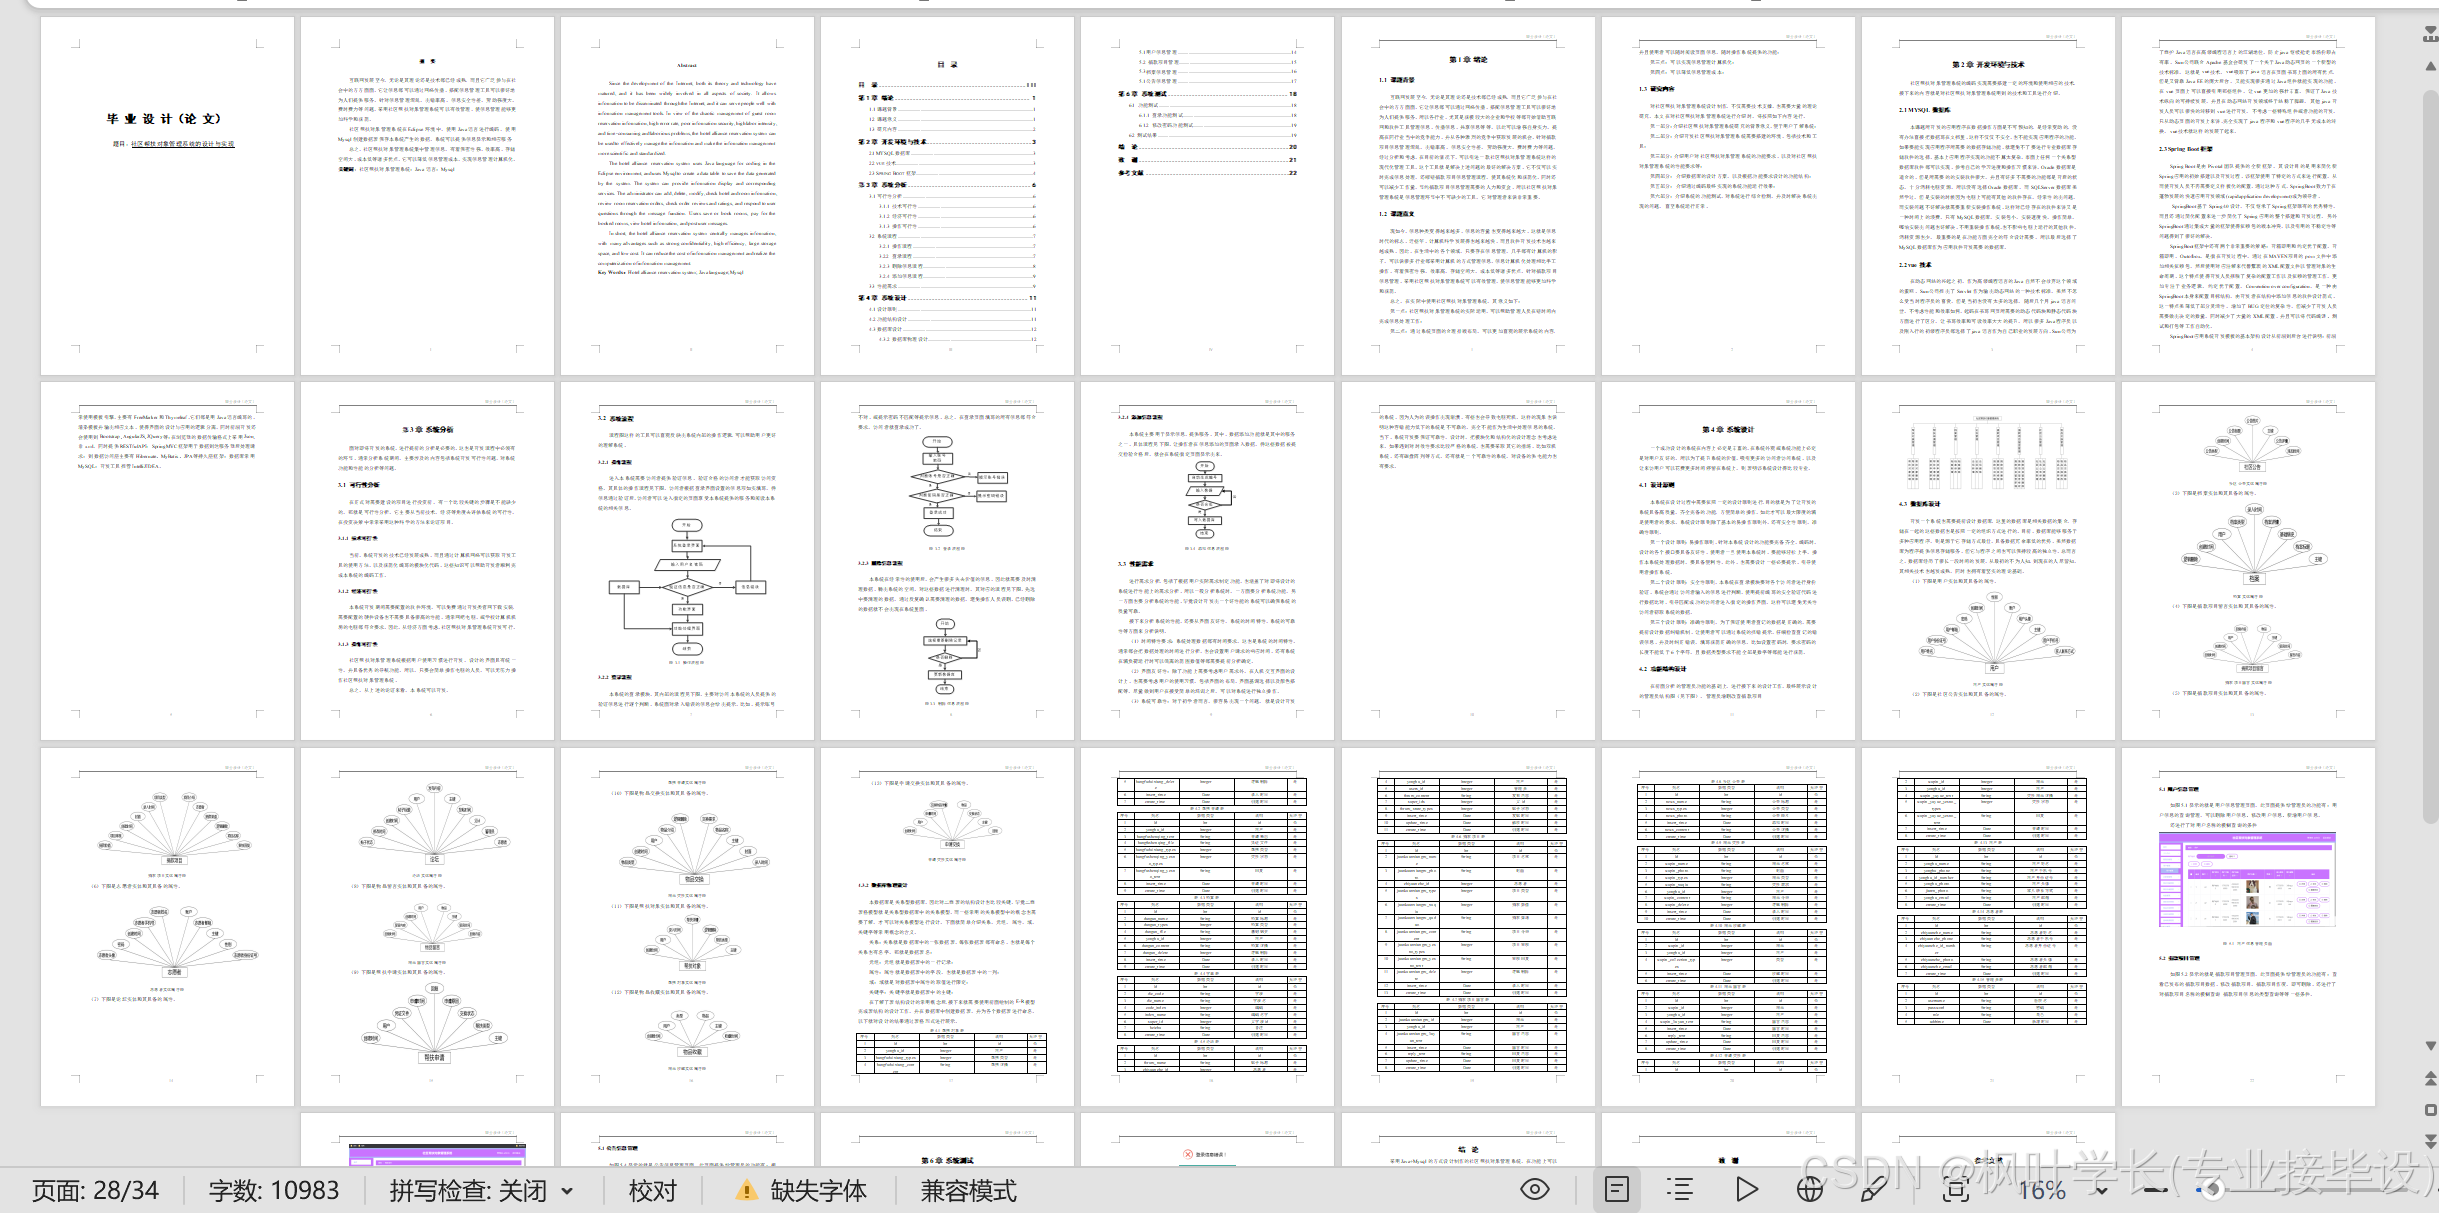Viewport: 2439px width, 1213px height.
Task: Click heading 第4章 系统设计
Action: pos(1728,430)
